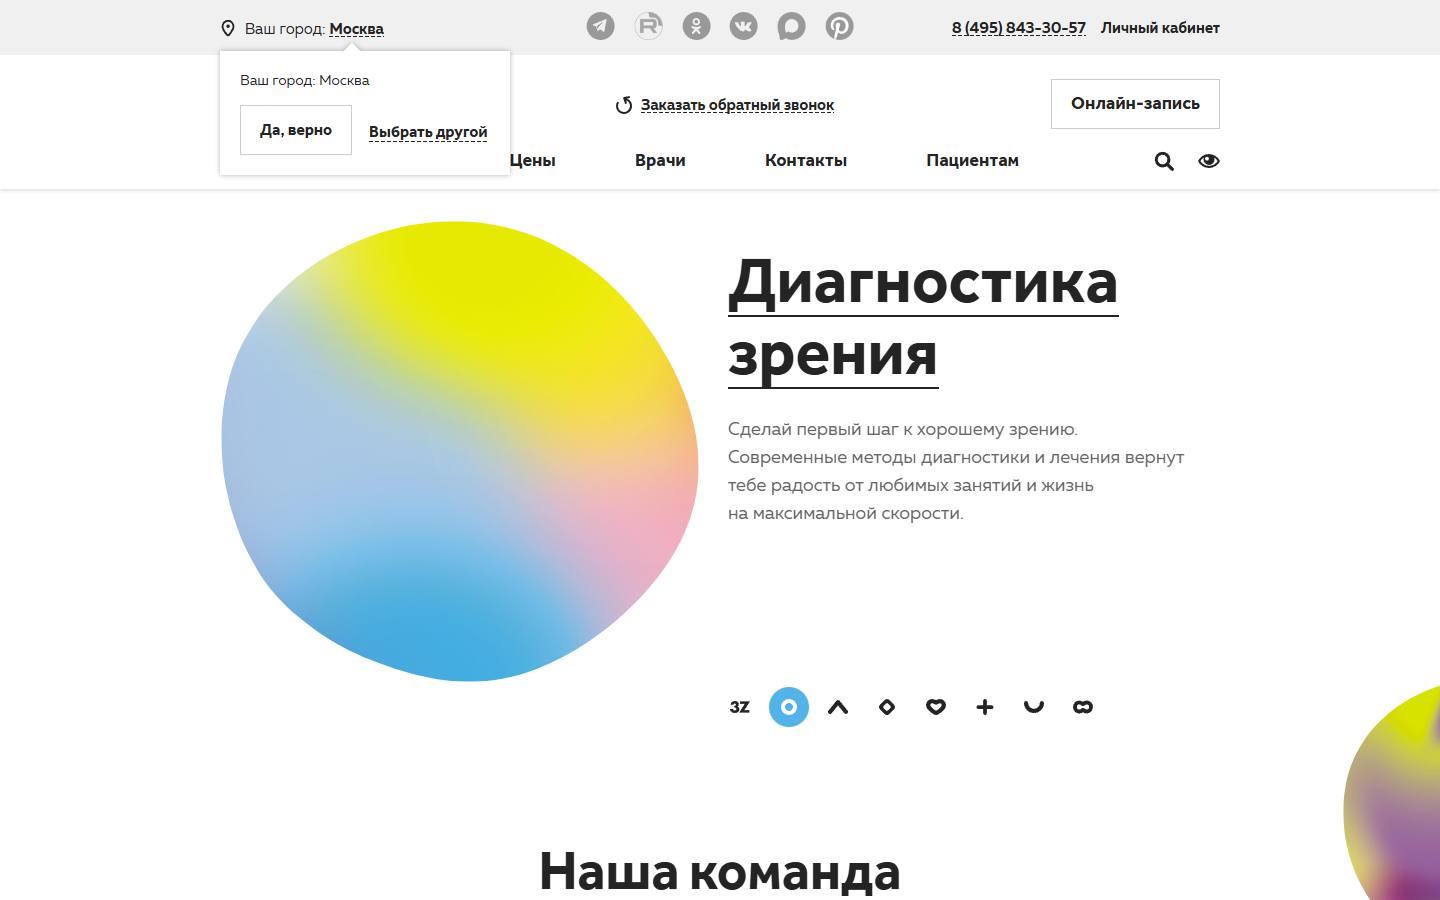Select the caret-up slide icon
1440x900 pixels.
pyautogui.click(x=838, y=707)
